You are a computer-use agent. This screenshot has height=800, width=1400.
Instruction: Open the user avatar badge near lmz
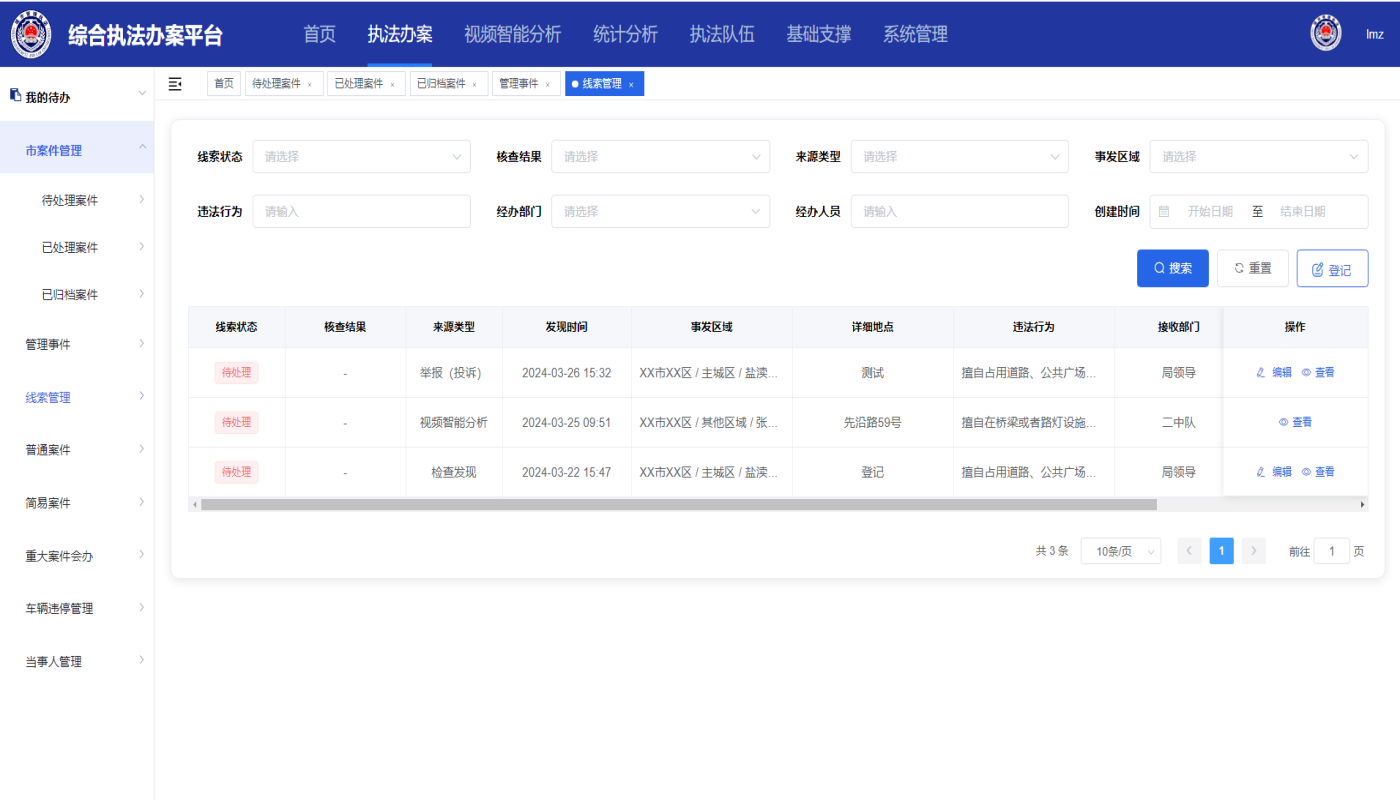click(1326, 33)
